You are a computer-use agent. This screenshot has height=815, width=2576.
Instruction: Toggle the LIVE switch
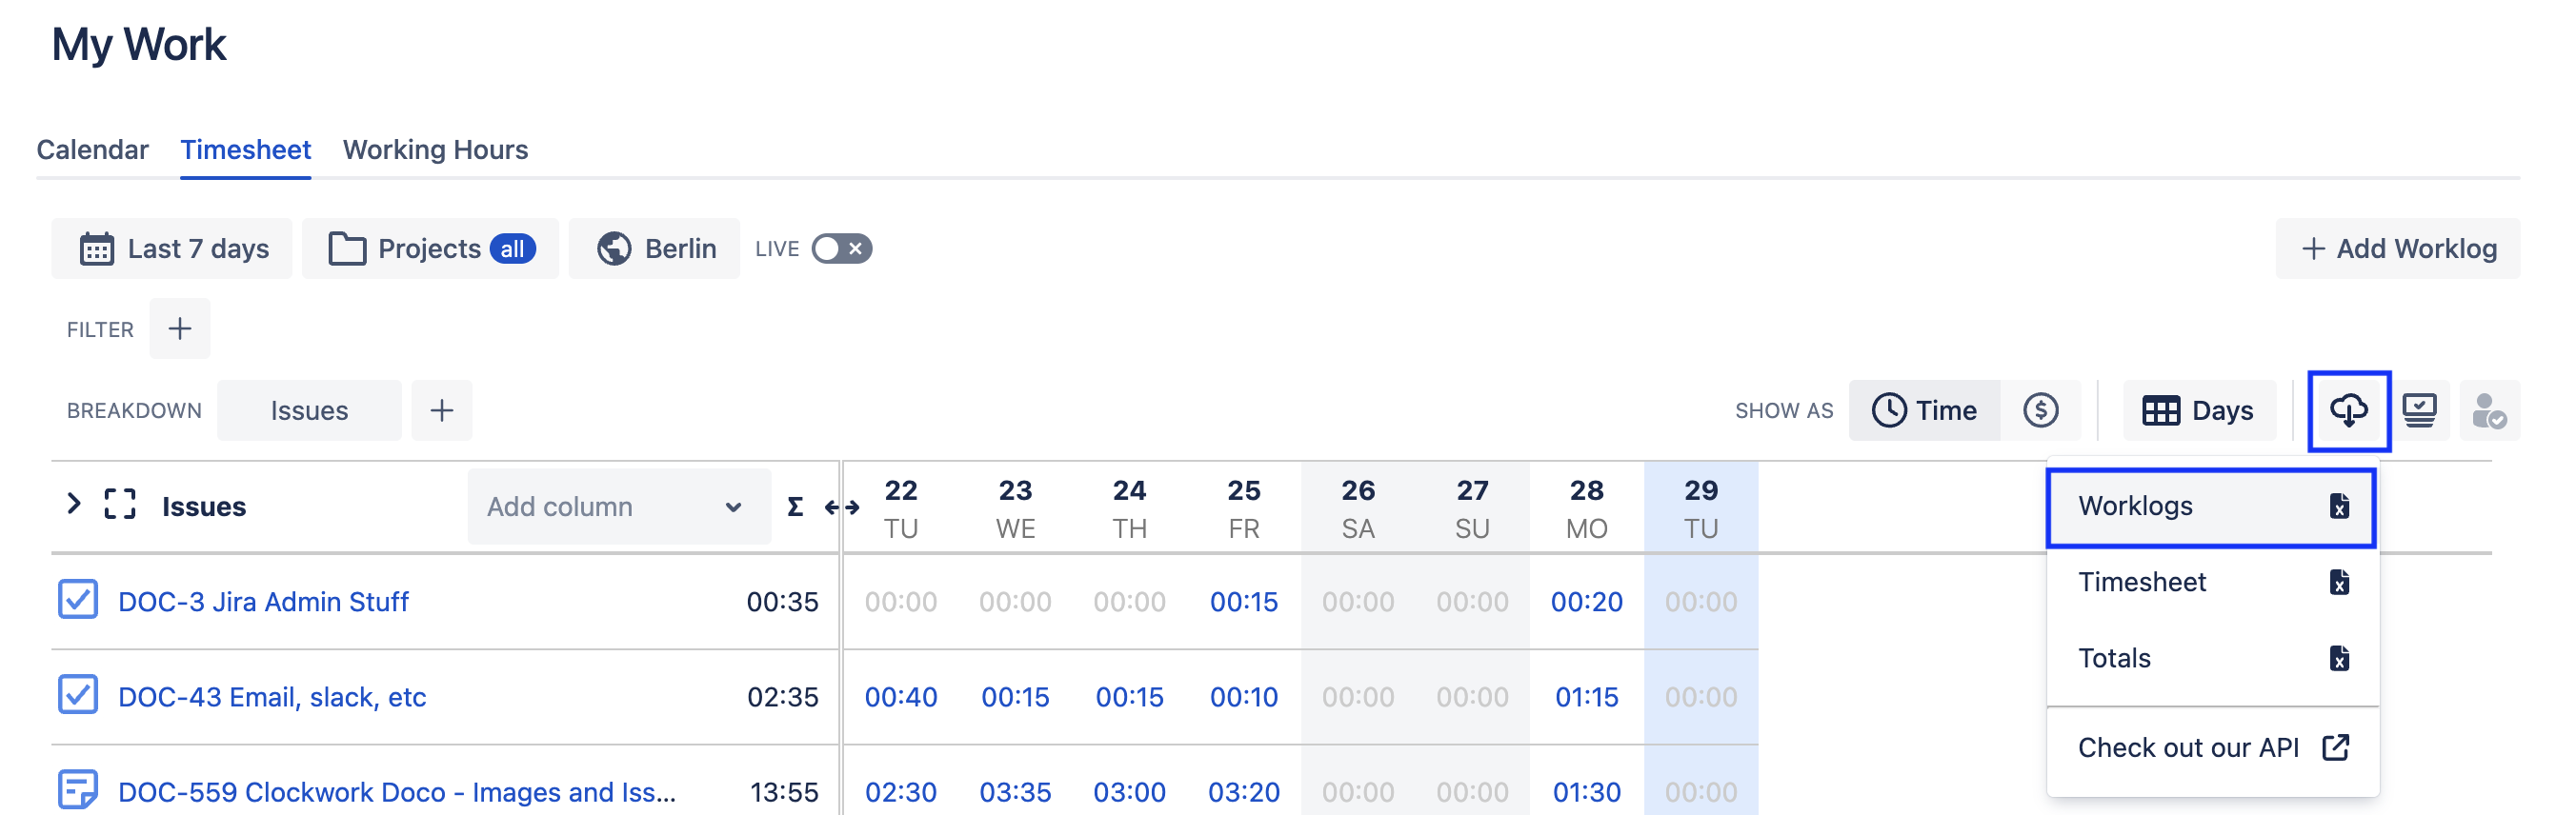click(841, 249)
